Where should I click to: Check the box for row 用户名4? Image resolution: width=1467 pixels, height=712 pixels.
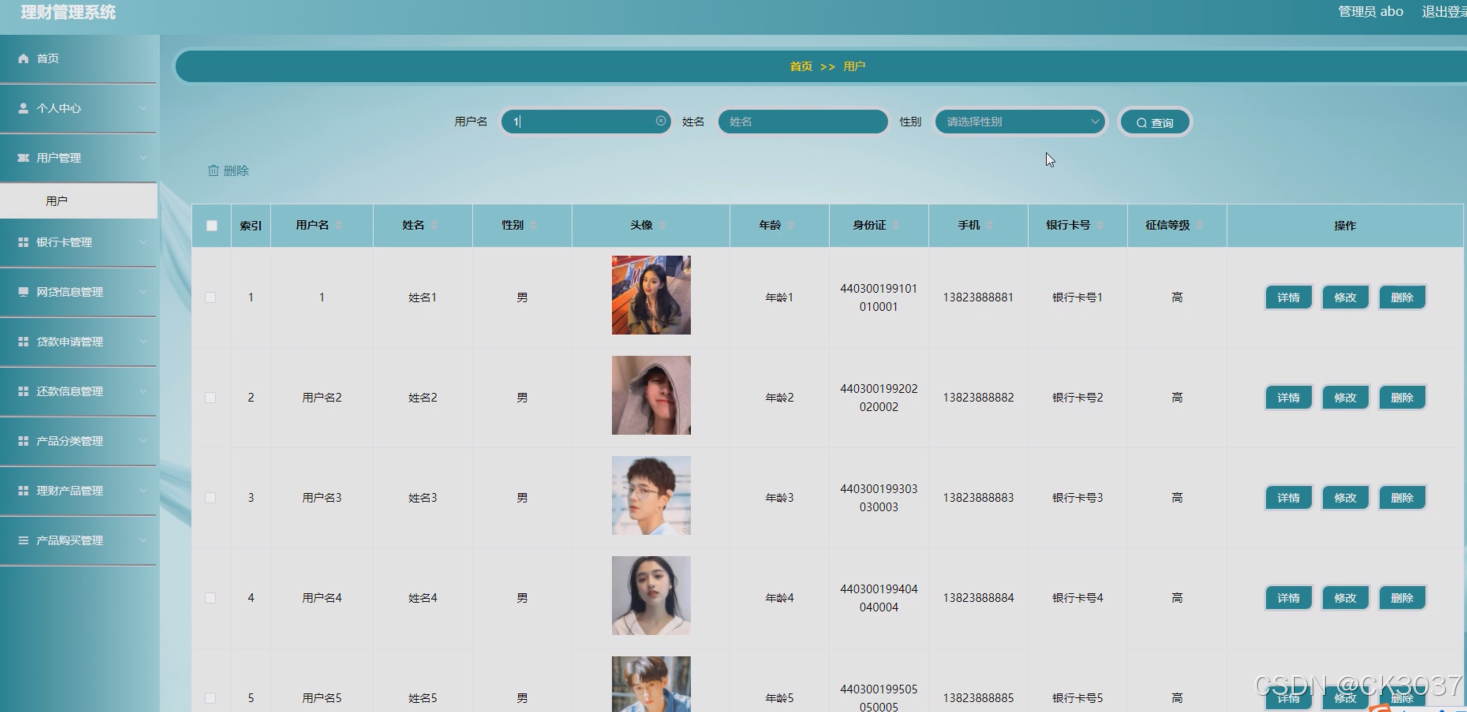tap(210, 598)
